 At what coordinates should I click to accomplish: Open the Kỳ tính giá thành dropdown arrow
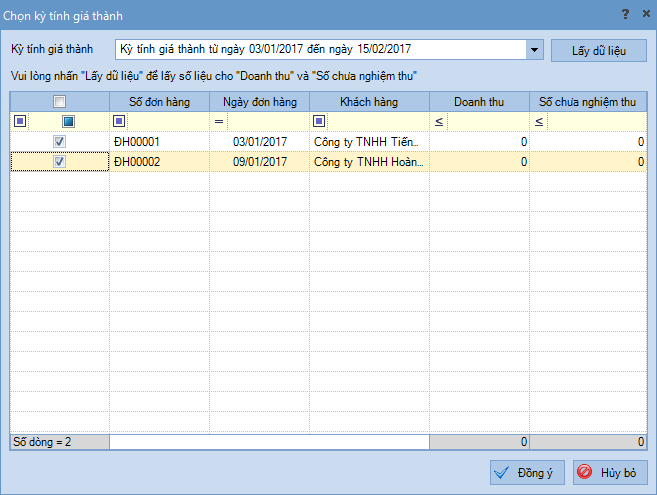point(533,48)
